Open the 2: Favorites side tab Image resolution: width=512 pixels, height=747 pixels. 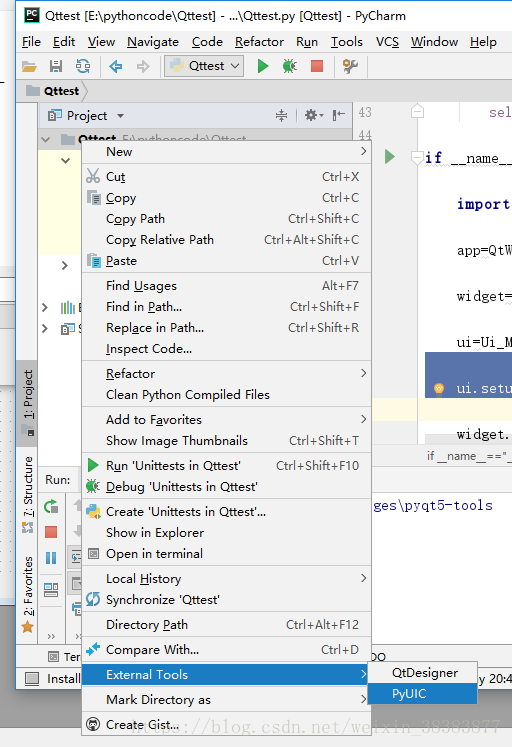pos(28,594)
